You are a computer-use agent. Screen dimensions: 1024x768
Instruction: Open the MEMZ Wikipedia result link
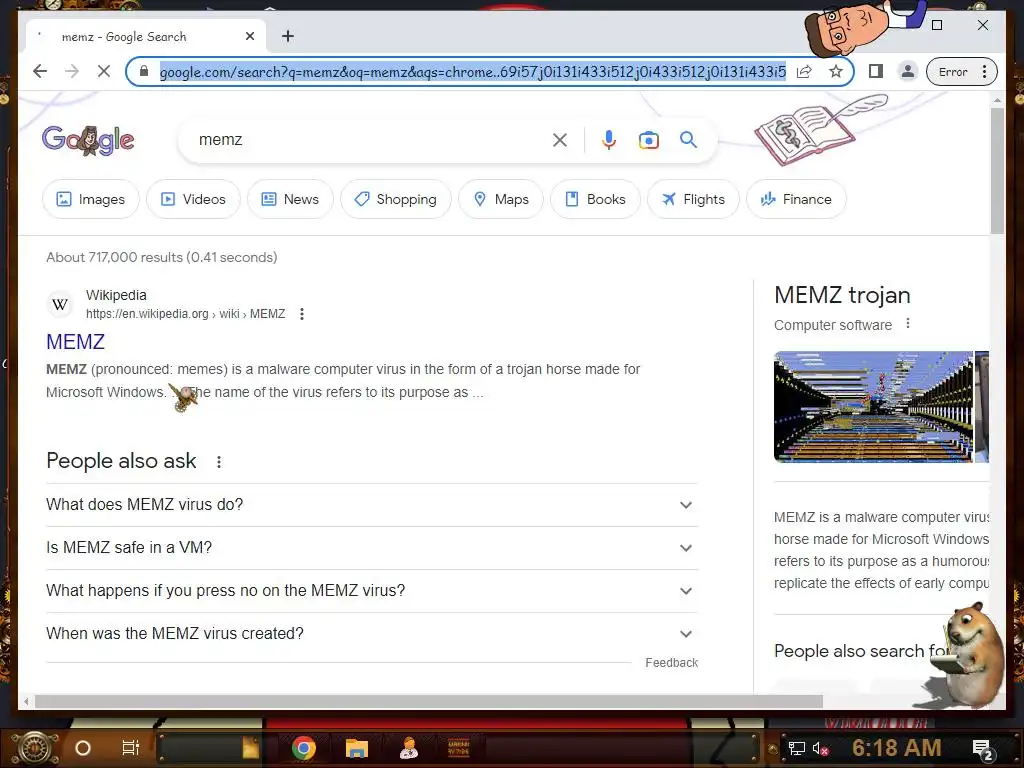coord(75,342)
